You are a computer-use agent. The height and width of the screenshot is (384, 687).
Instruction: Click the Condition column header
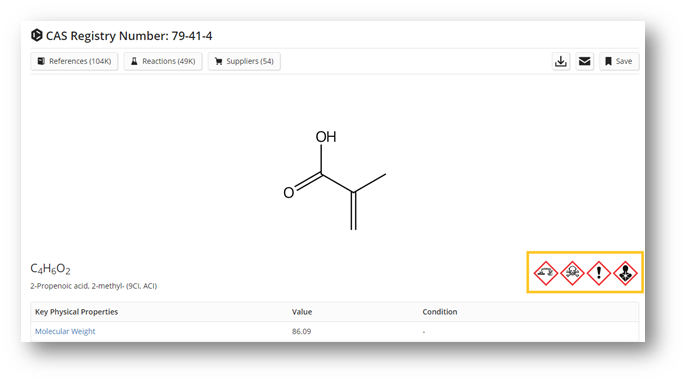[x=439, y=312]
